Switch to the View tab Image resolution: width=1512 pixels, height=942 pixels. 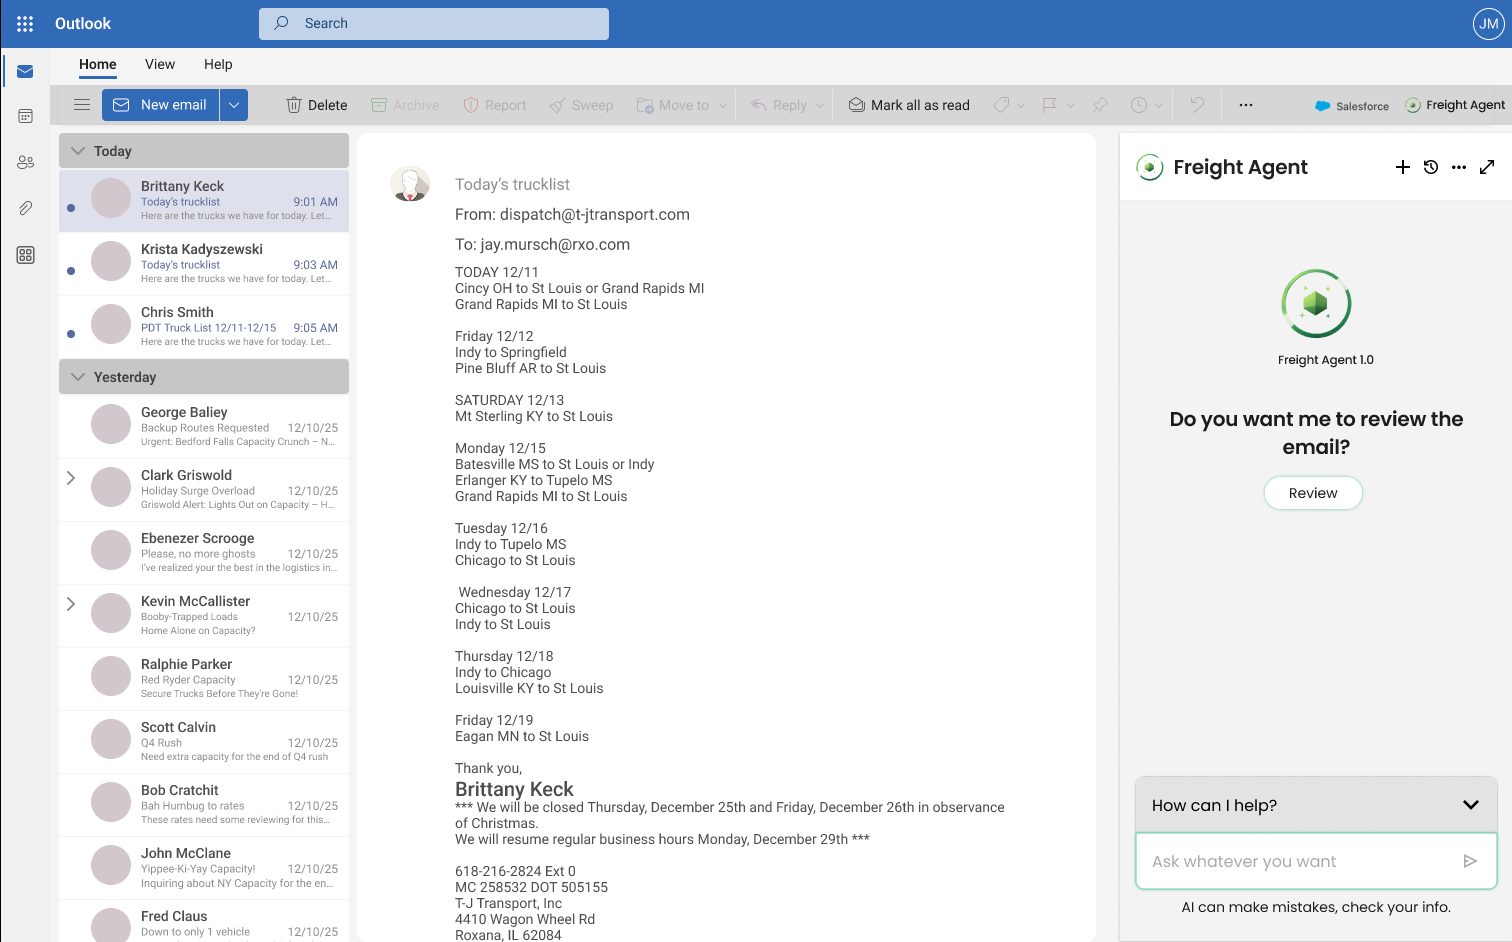tap(159, 64)
